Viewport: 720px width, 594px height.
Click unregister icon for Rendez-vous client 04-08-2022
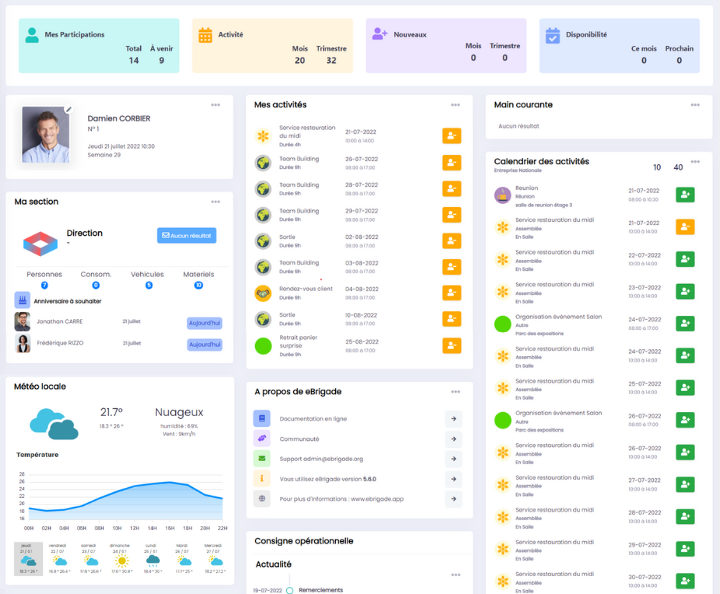click(x=451, y=293)
